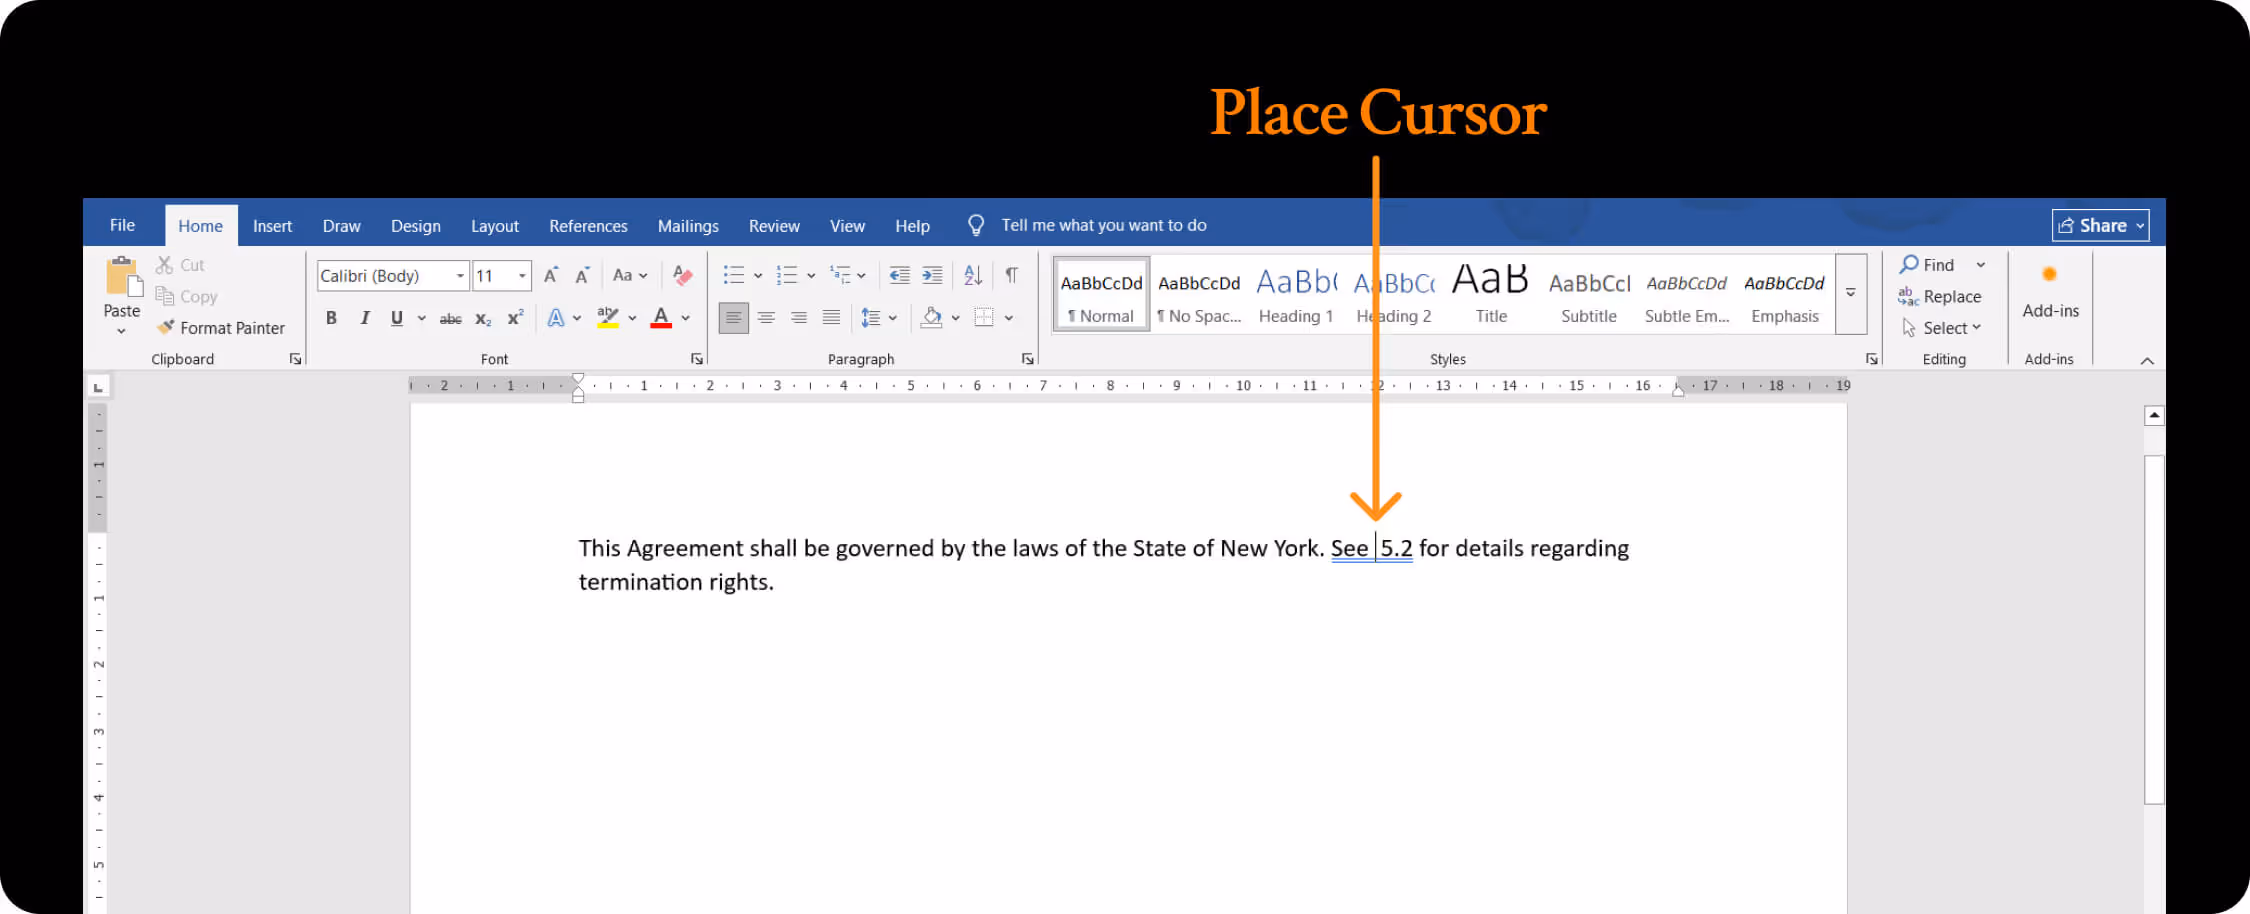Viewport: 2250px width, 914px height.
Task: Clear all formatting with eraser icon
Action: tap(683, 275)
